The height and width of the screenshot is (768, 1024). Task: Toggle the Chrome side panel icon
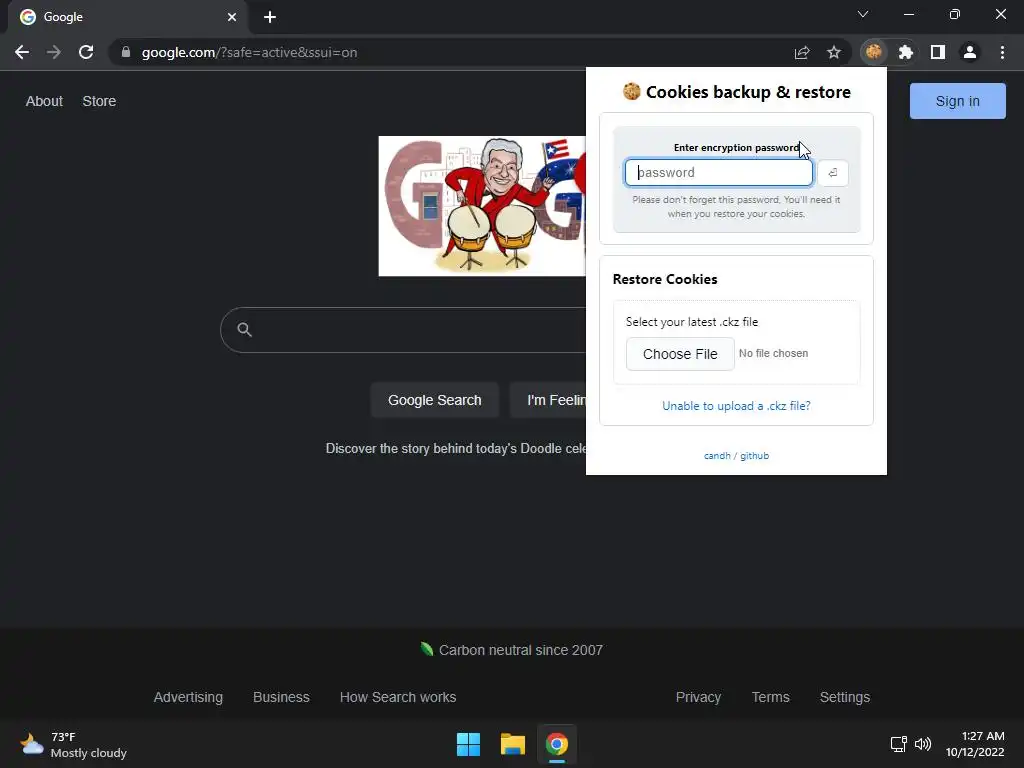pyautogui.click(x=938, y=52)
